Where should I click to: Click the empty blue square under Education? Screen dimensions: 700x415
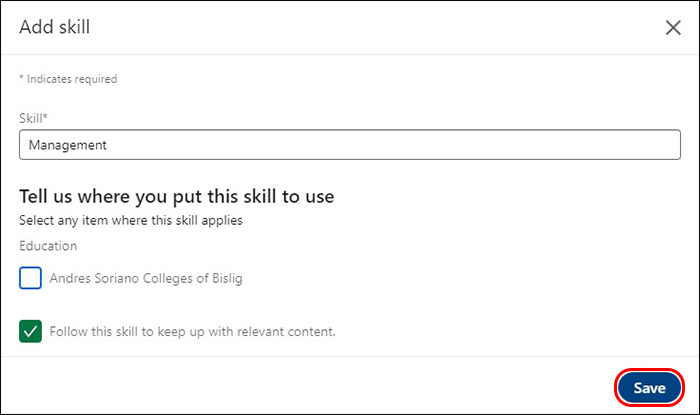pyautogui.click(x=30, y=278)
